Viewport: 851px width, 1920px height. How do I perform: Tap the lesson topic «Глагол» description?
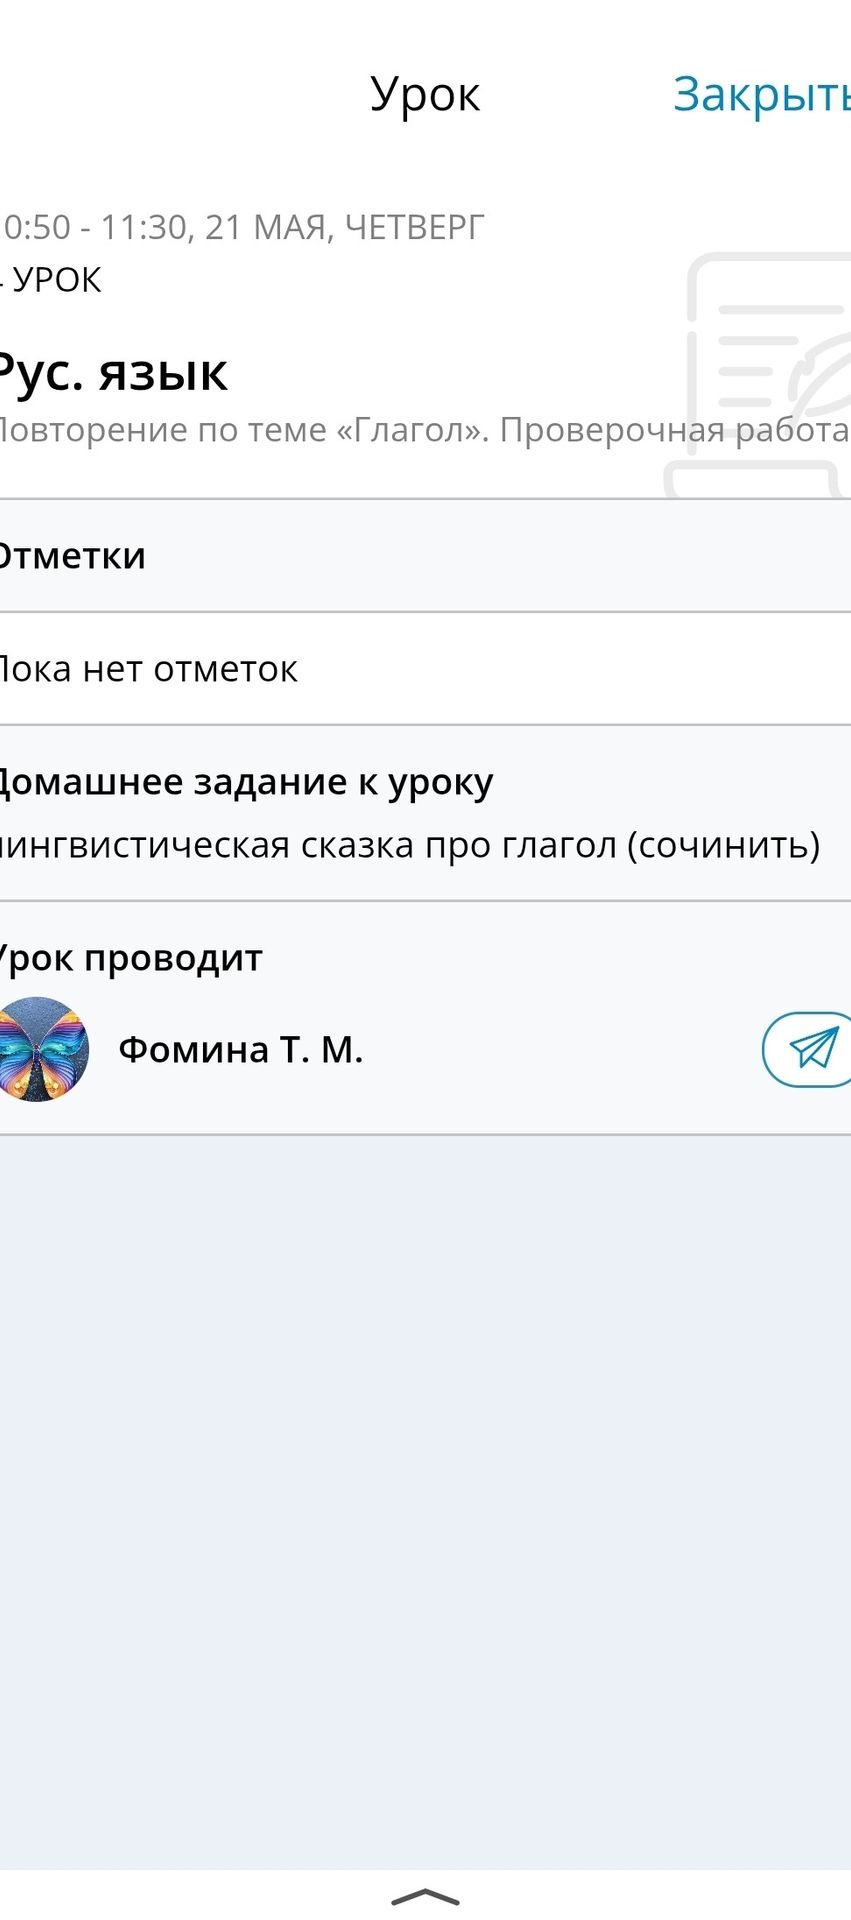click(425, 430)
